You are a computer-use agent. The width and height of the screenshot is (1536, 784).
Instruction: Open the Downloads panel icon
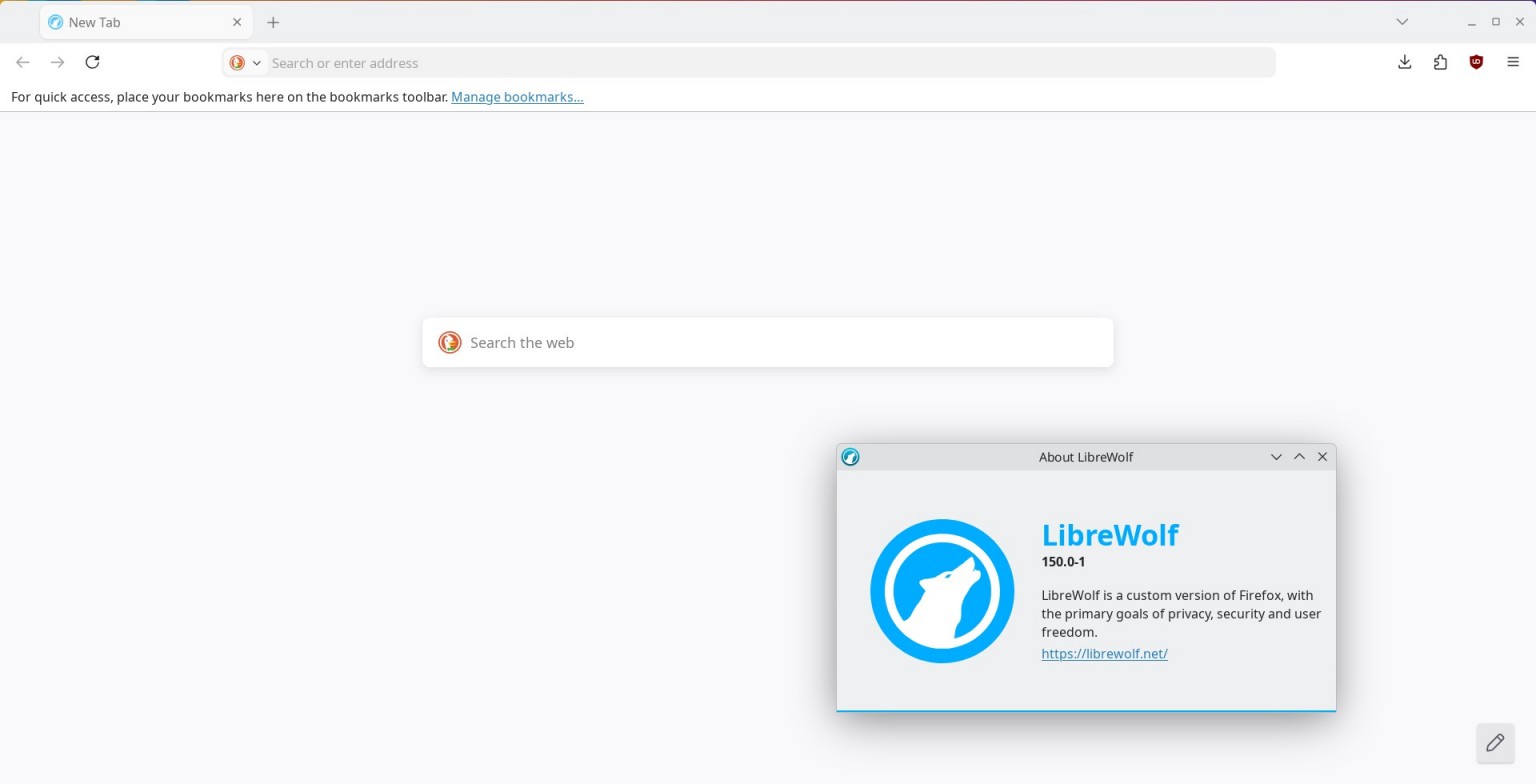(1404, 62)
